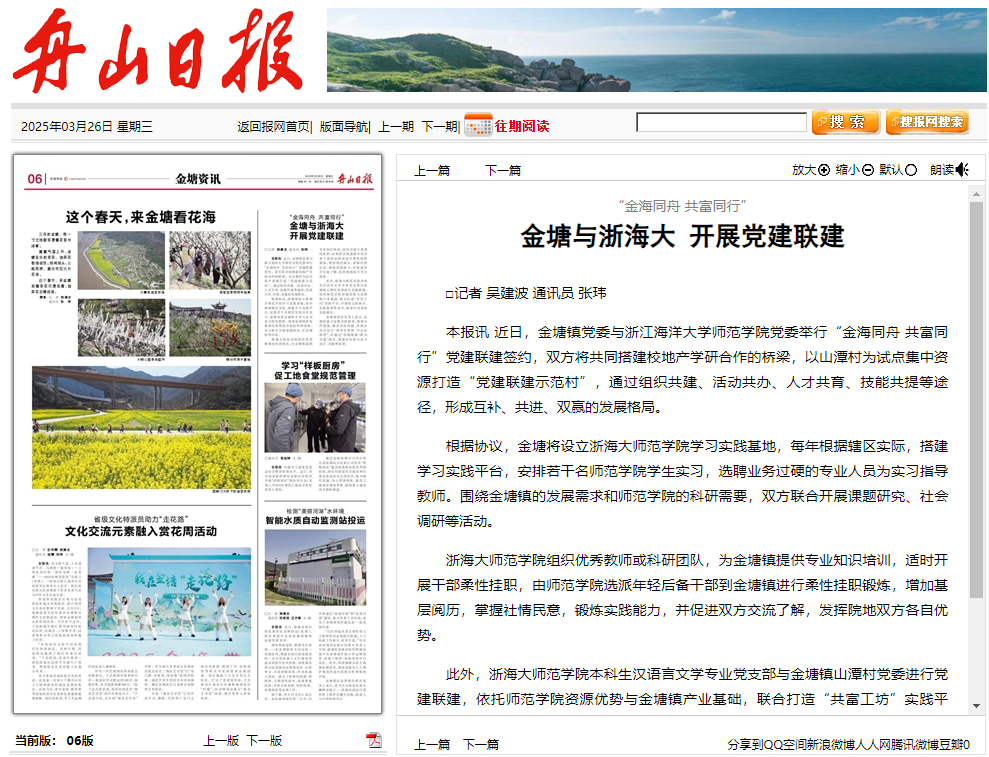Click the zoom out (缩小) minus icon
This screenshot has width=989, height=757.
coord(867,170)
